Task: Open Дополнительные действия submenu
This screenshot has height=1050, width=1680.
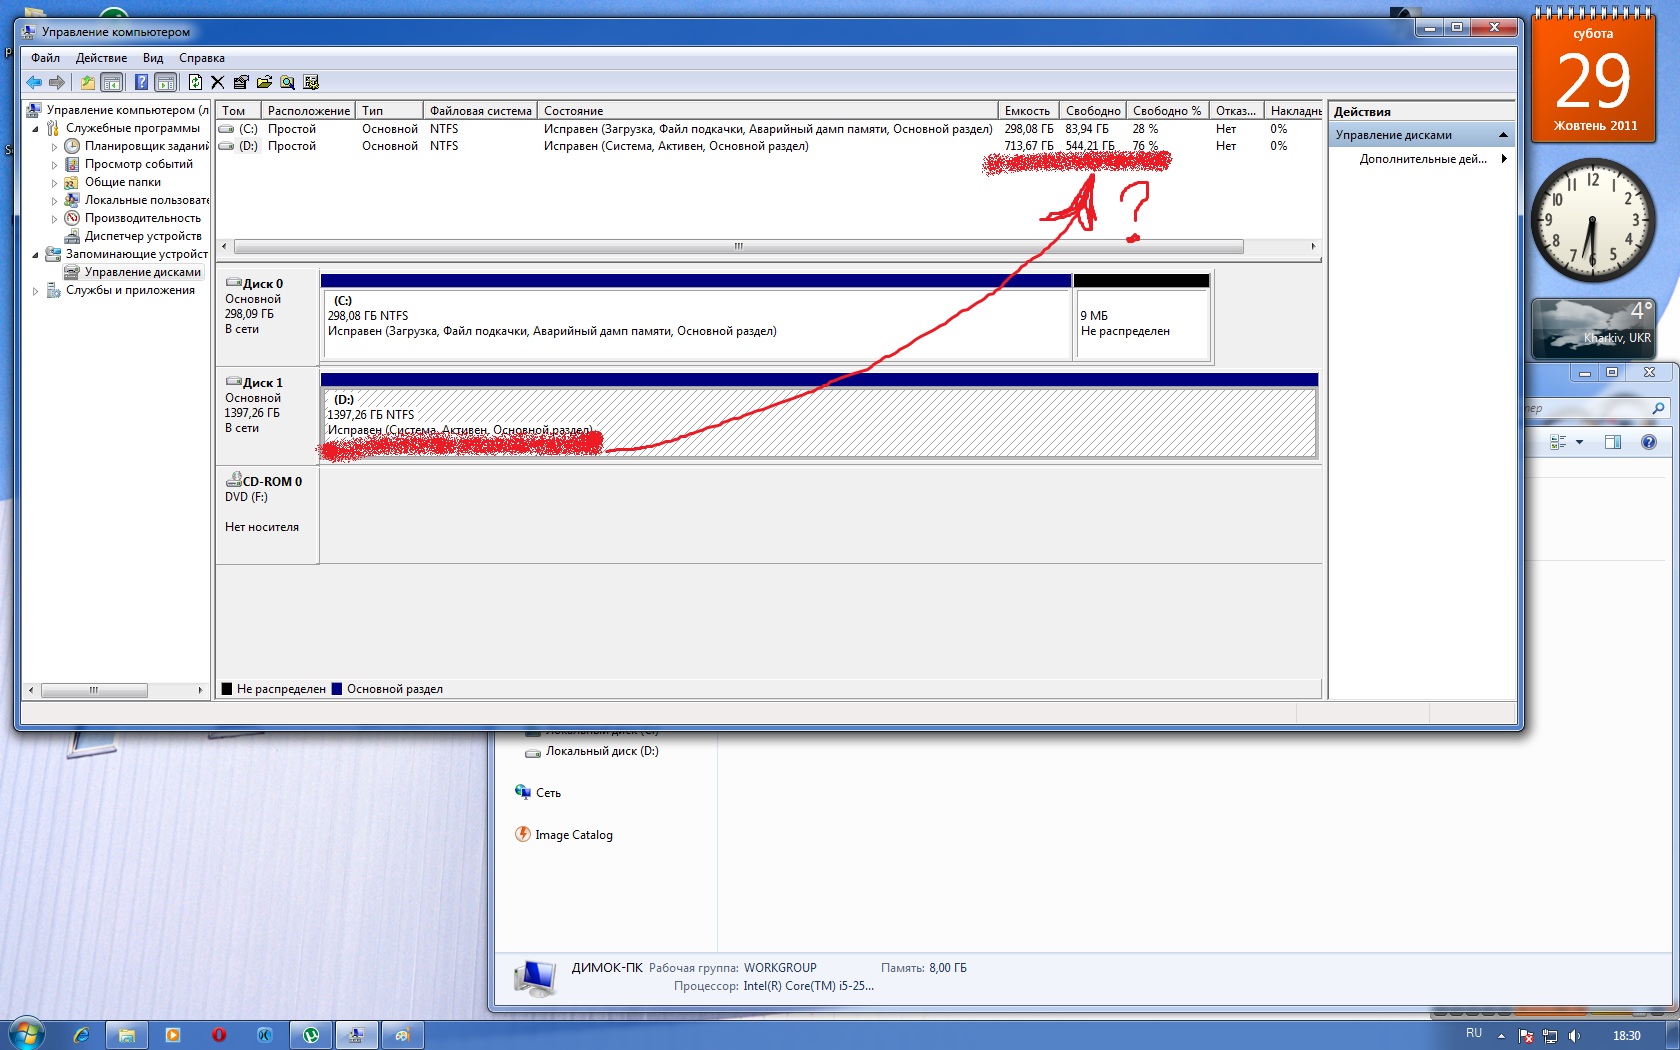Action: 1423,159
